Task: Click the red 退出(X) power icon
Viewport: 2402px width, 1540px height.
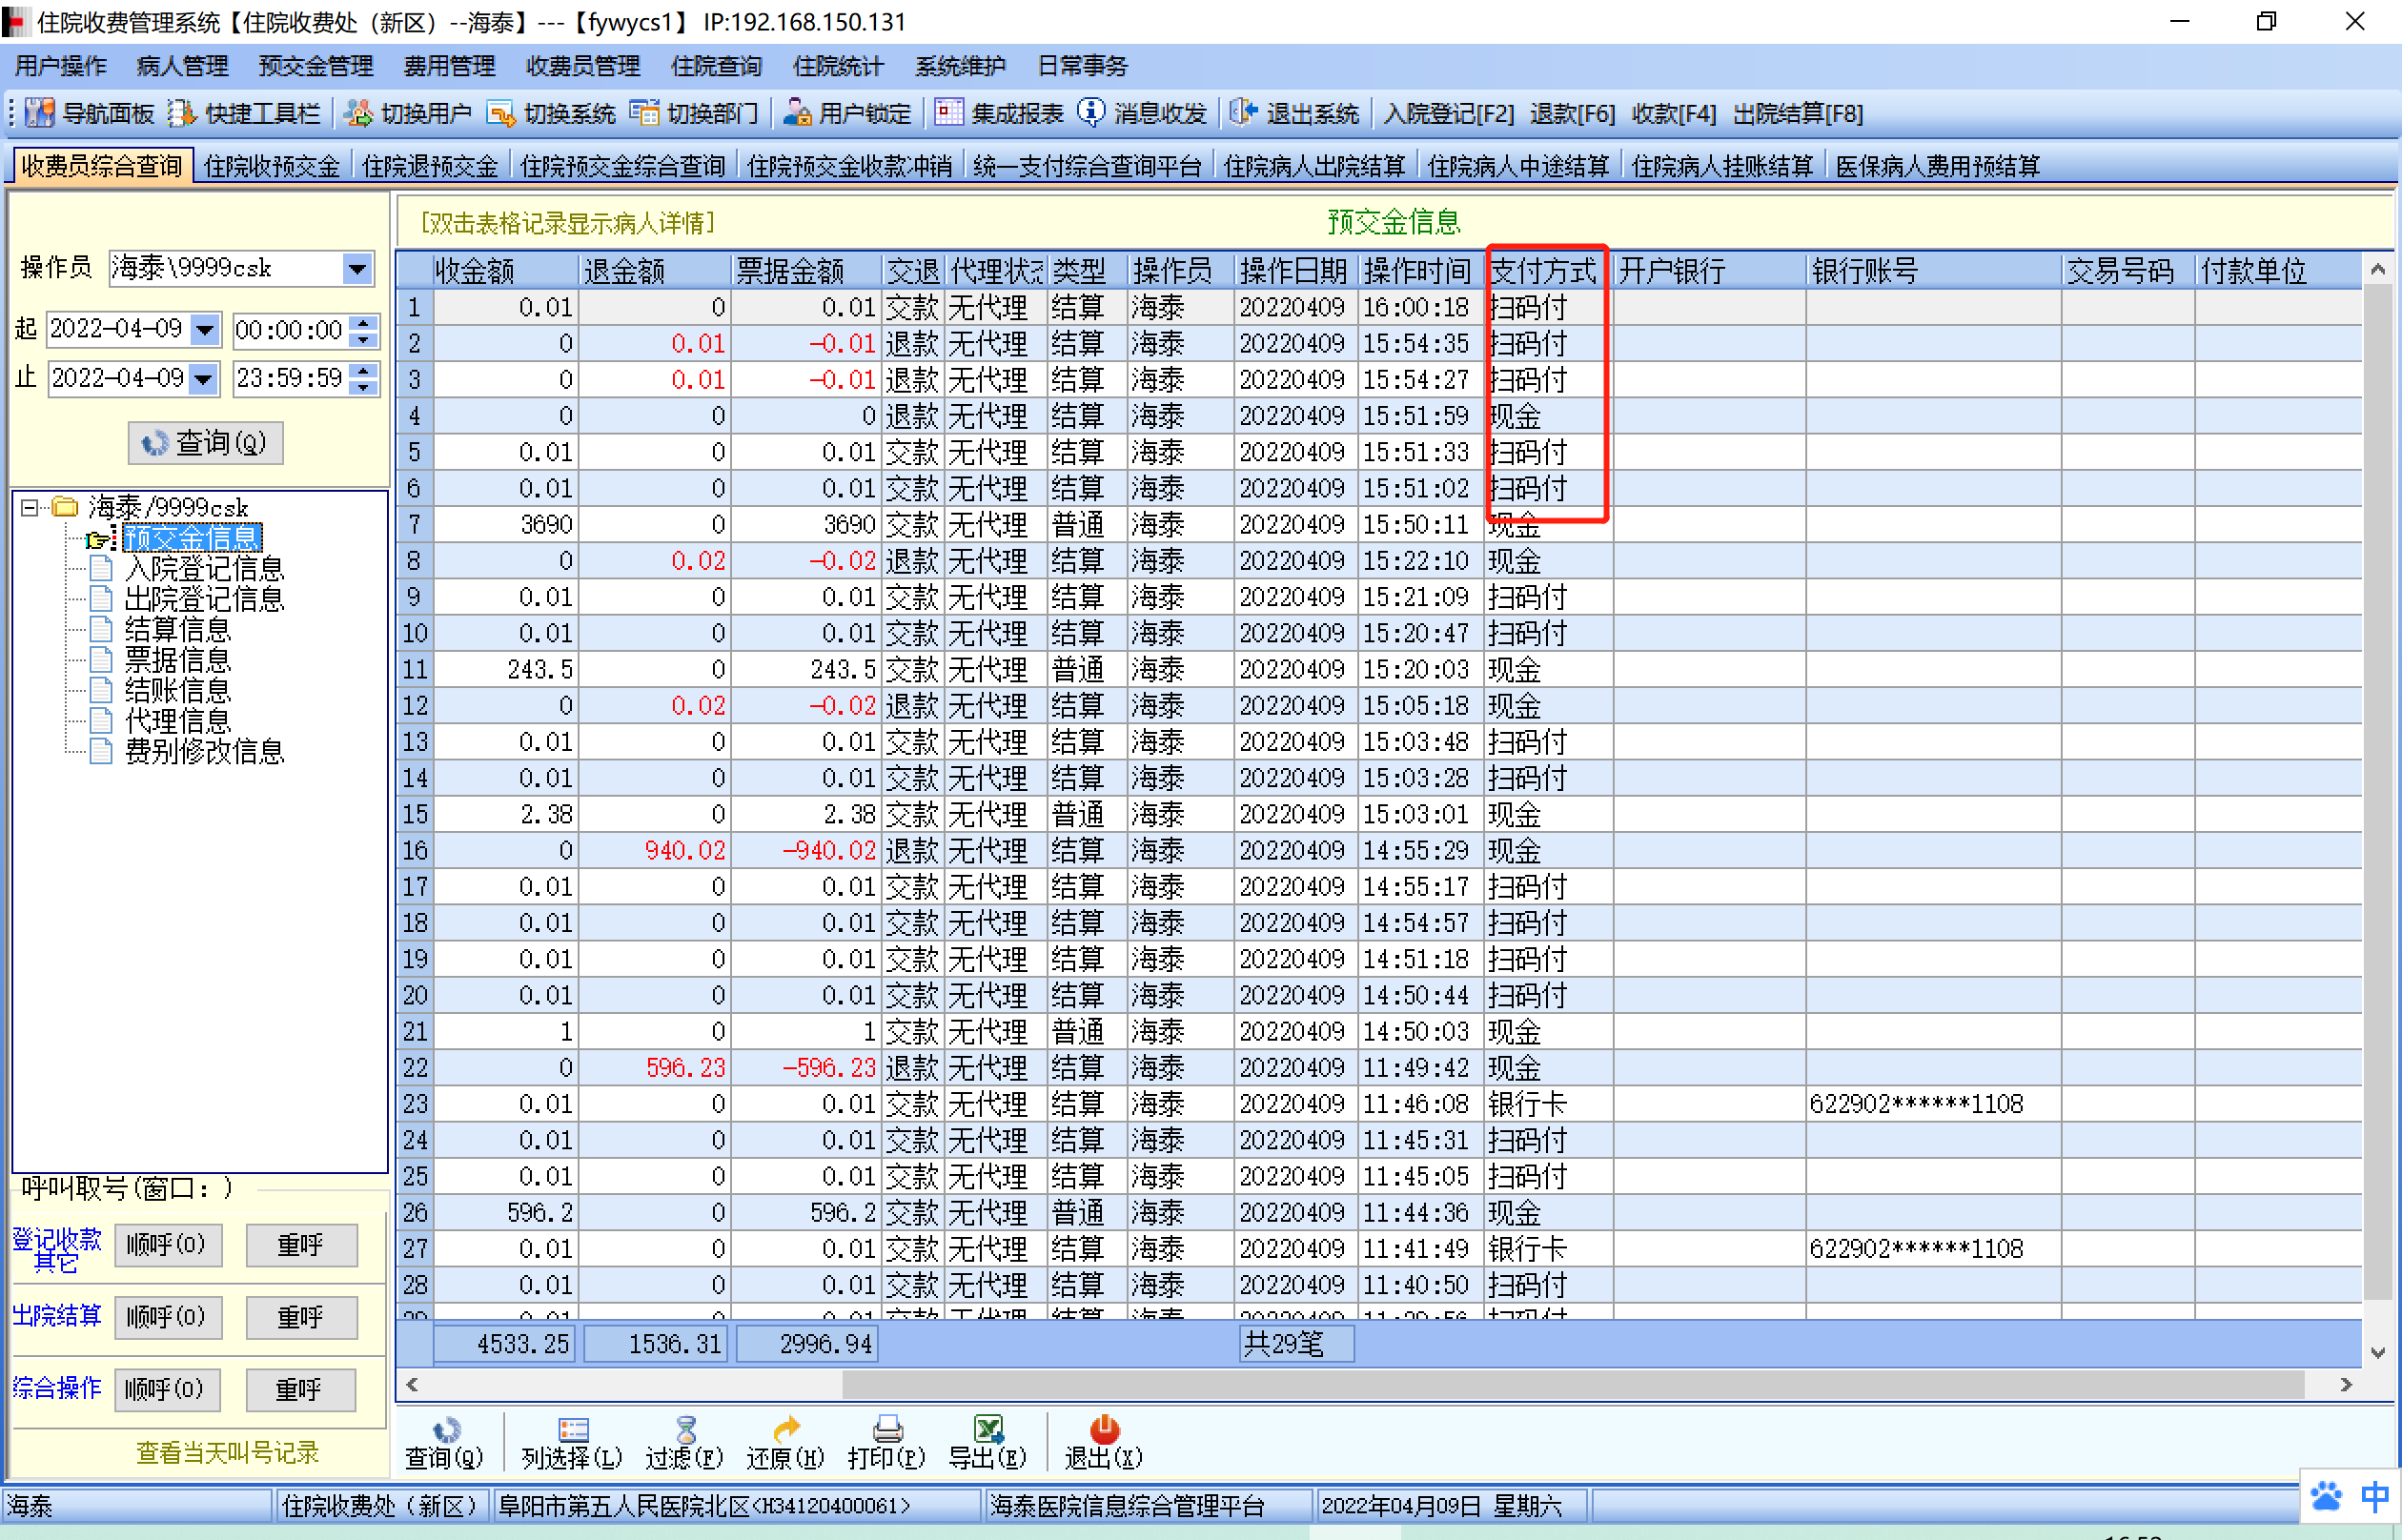Action: click(x=1104, y=1430)
